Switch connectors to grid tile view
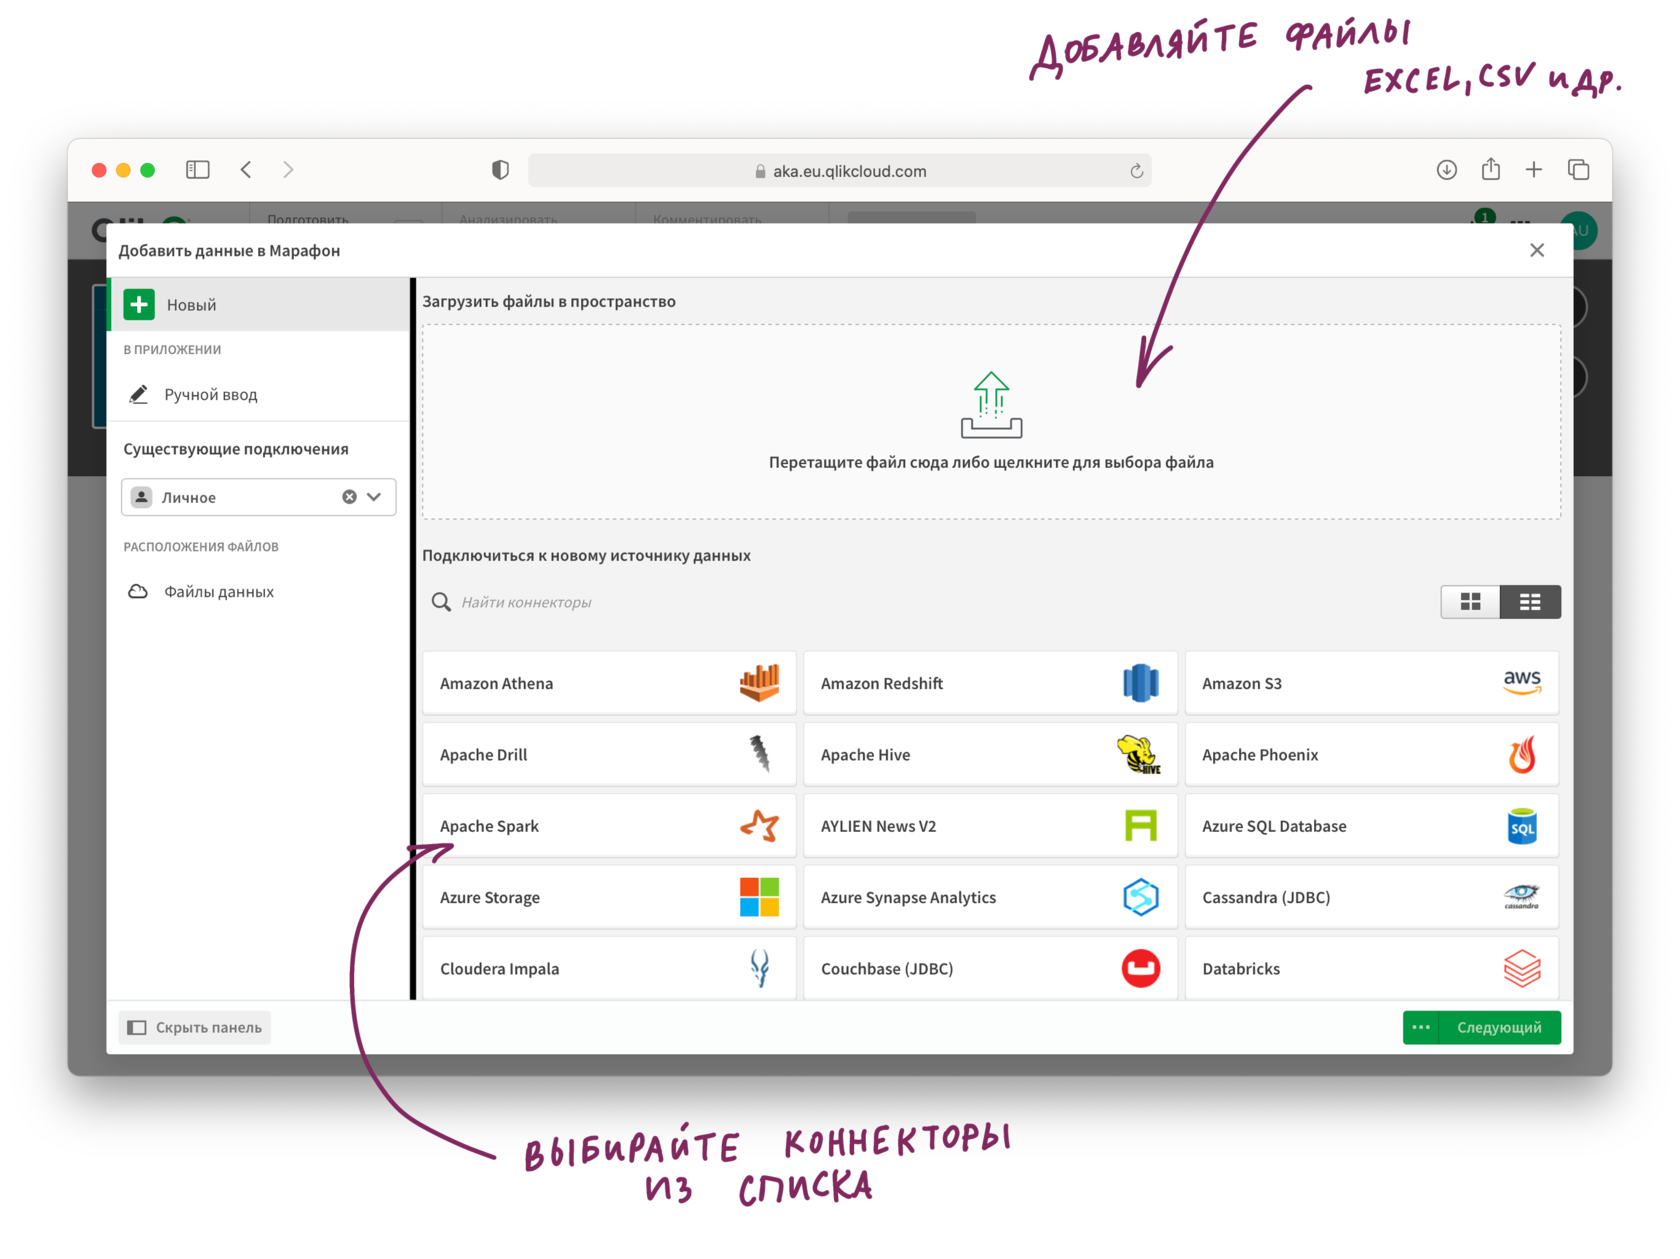 point(1470,602)
